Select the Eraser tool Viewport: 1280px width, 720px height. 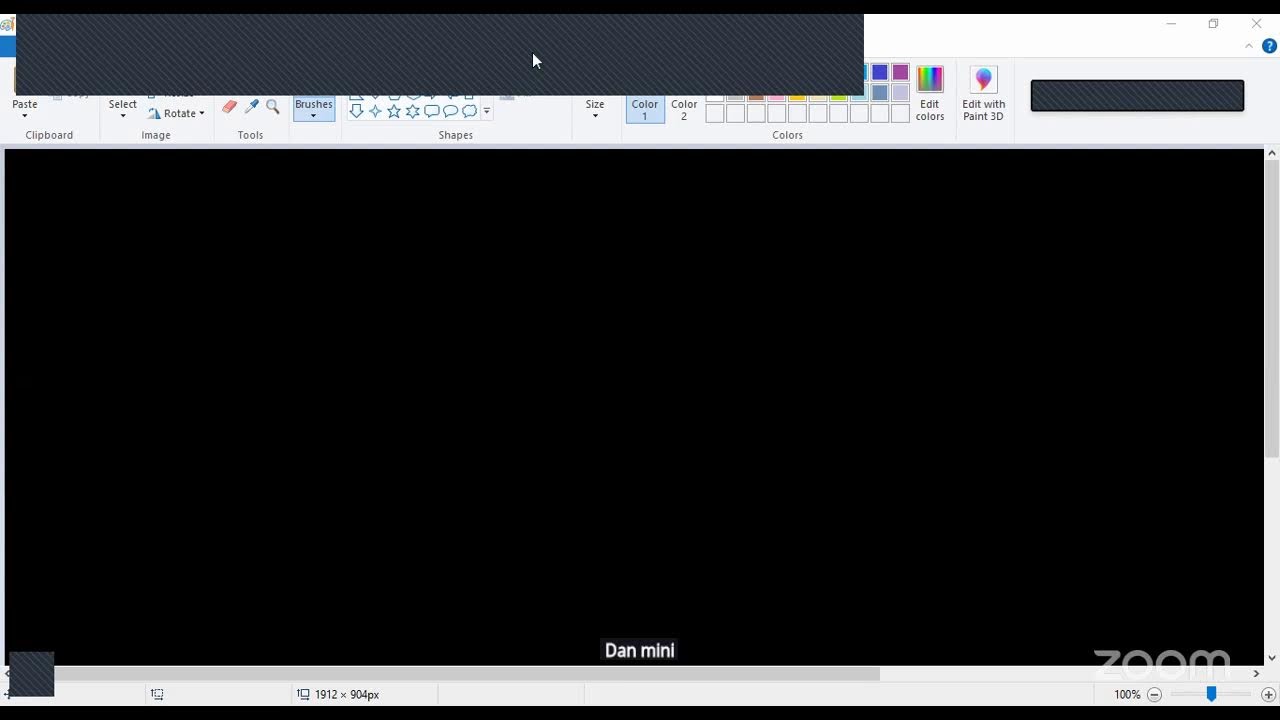[x=230, y=107]
